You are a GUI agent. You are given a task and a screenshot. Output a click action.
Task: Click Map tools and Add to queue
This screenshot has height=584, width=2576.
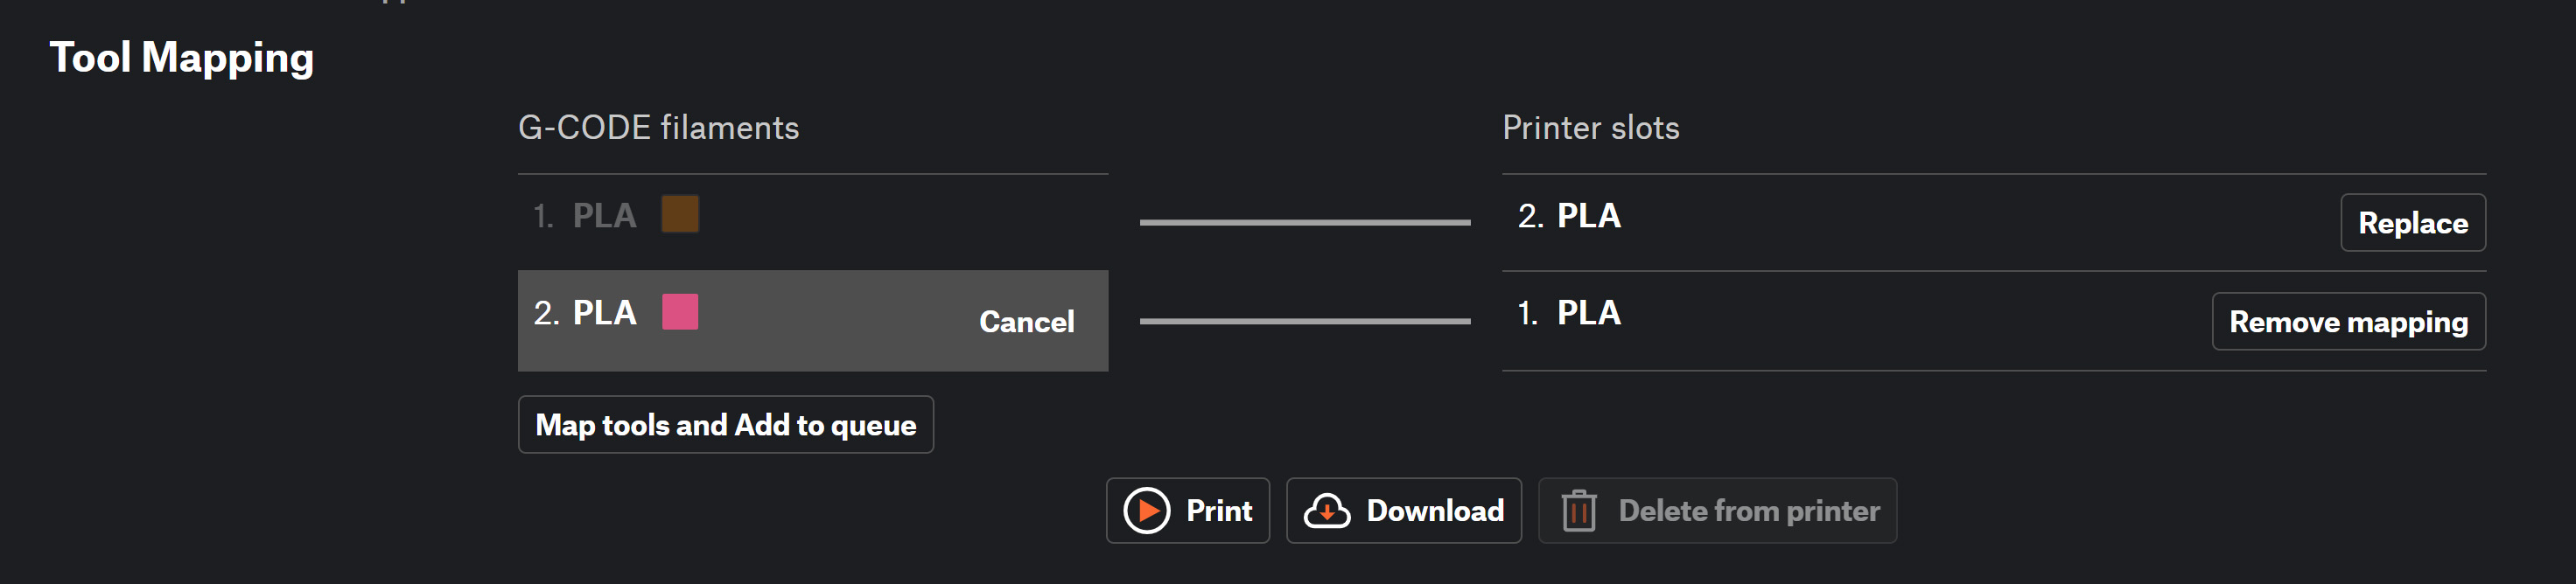725,425
